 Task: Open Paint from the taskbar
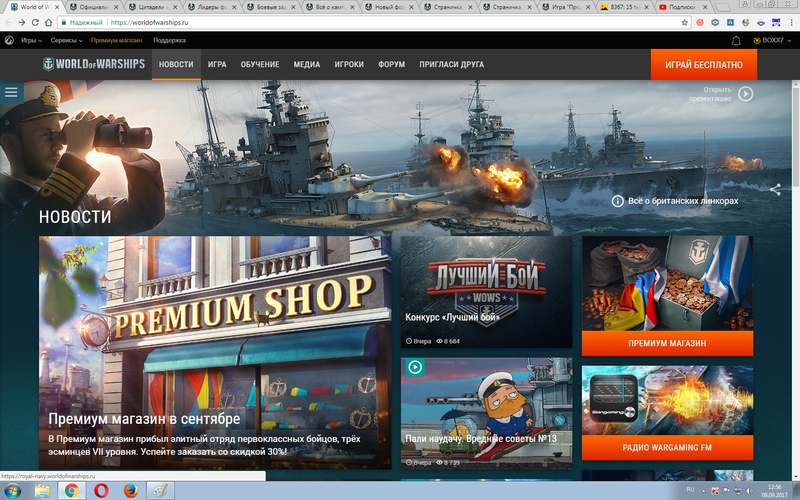click(x=160, y=491)
